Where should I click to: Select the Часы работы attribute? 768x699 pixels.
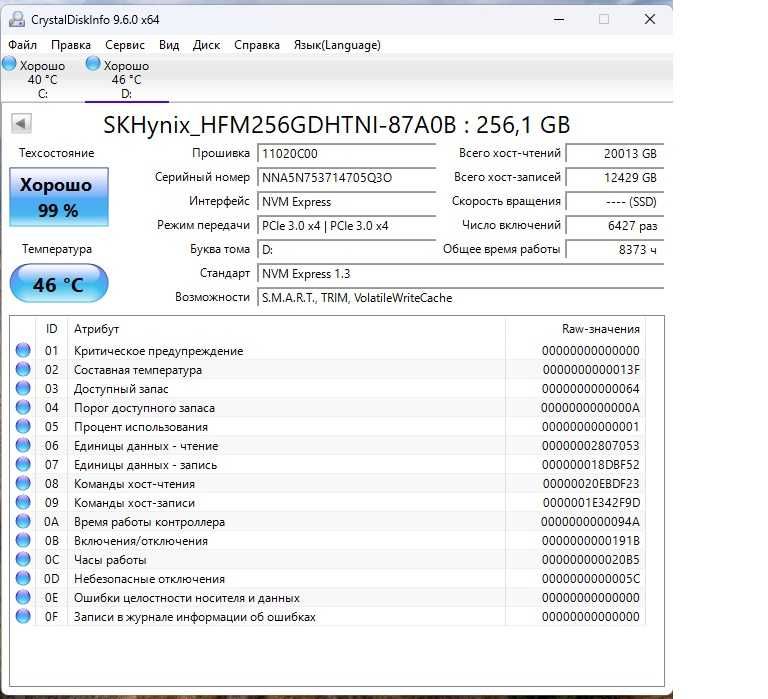(x=110, y=560)
